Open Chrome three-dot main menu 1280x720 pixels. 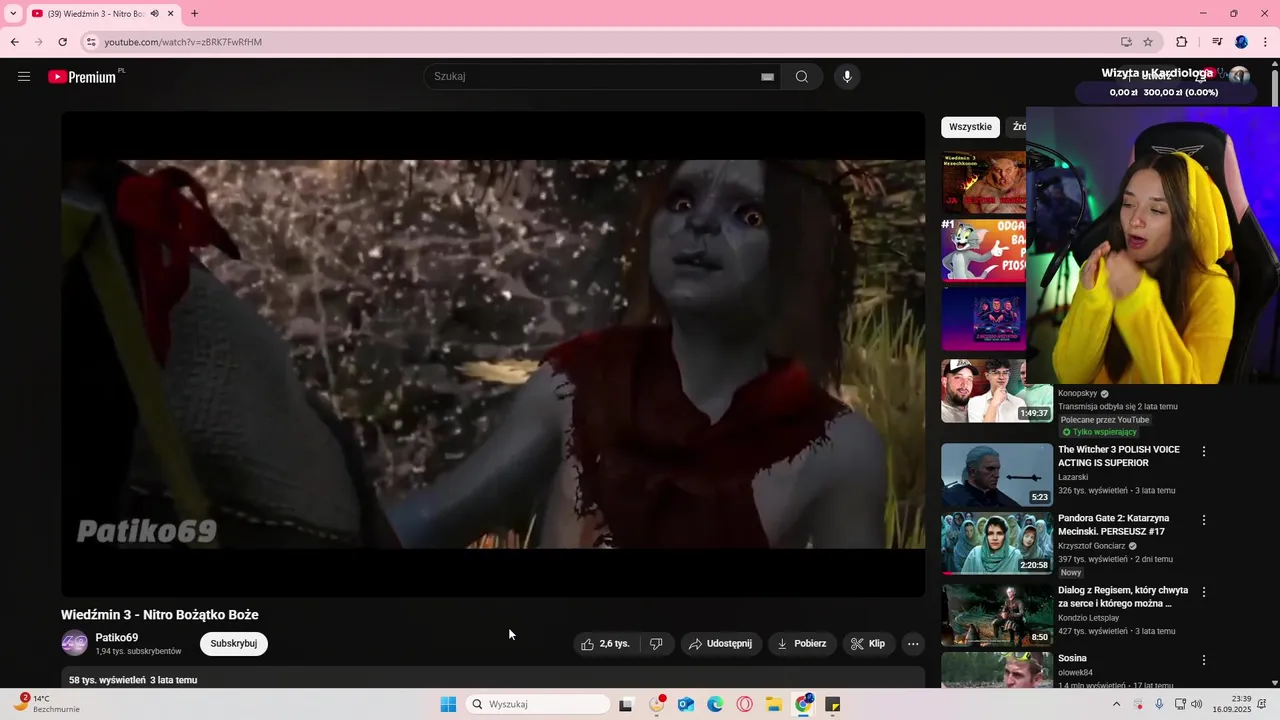tap(1266, 42)
